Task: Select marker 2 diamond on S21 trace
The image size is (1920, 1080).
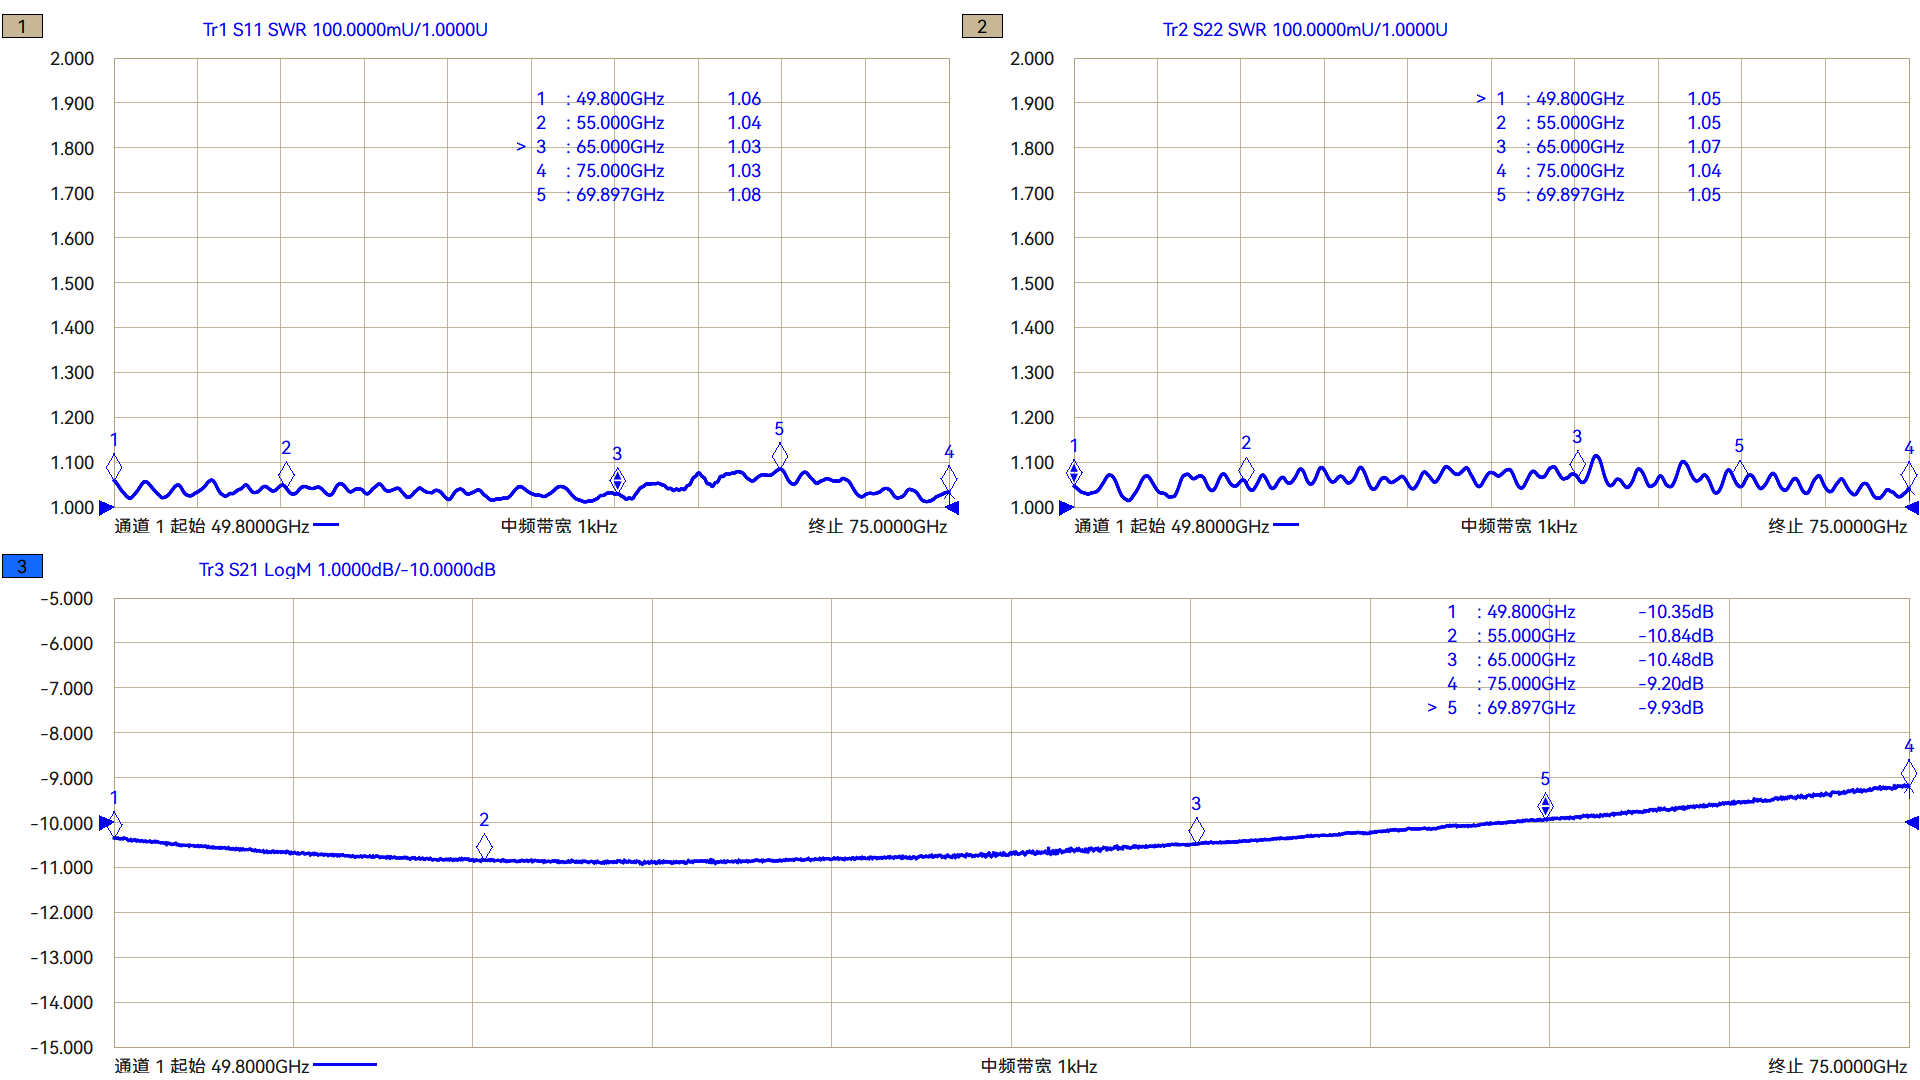Action: tap(484, 846)
